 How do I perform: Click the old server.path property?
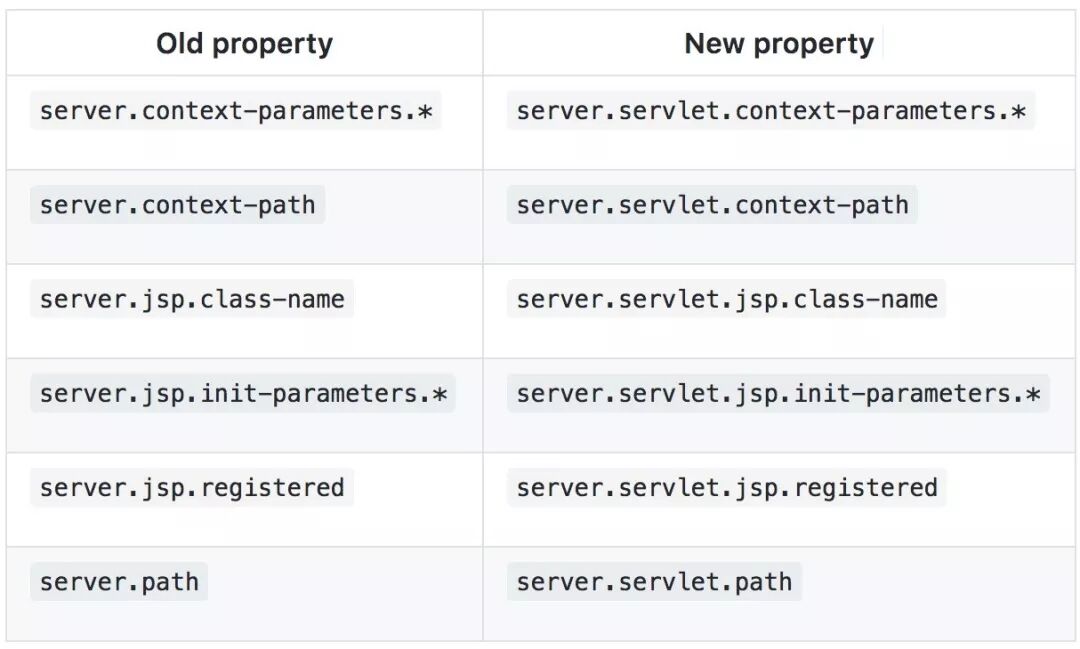click(119, 582)
